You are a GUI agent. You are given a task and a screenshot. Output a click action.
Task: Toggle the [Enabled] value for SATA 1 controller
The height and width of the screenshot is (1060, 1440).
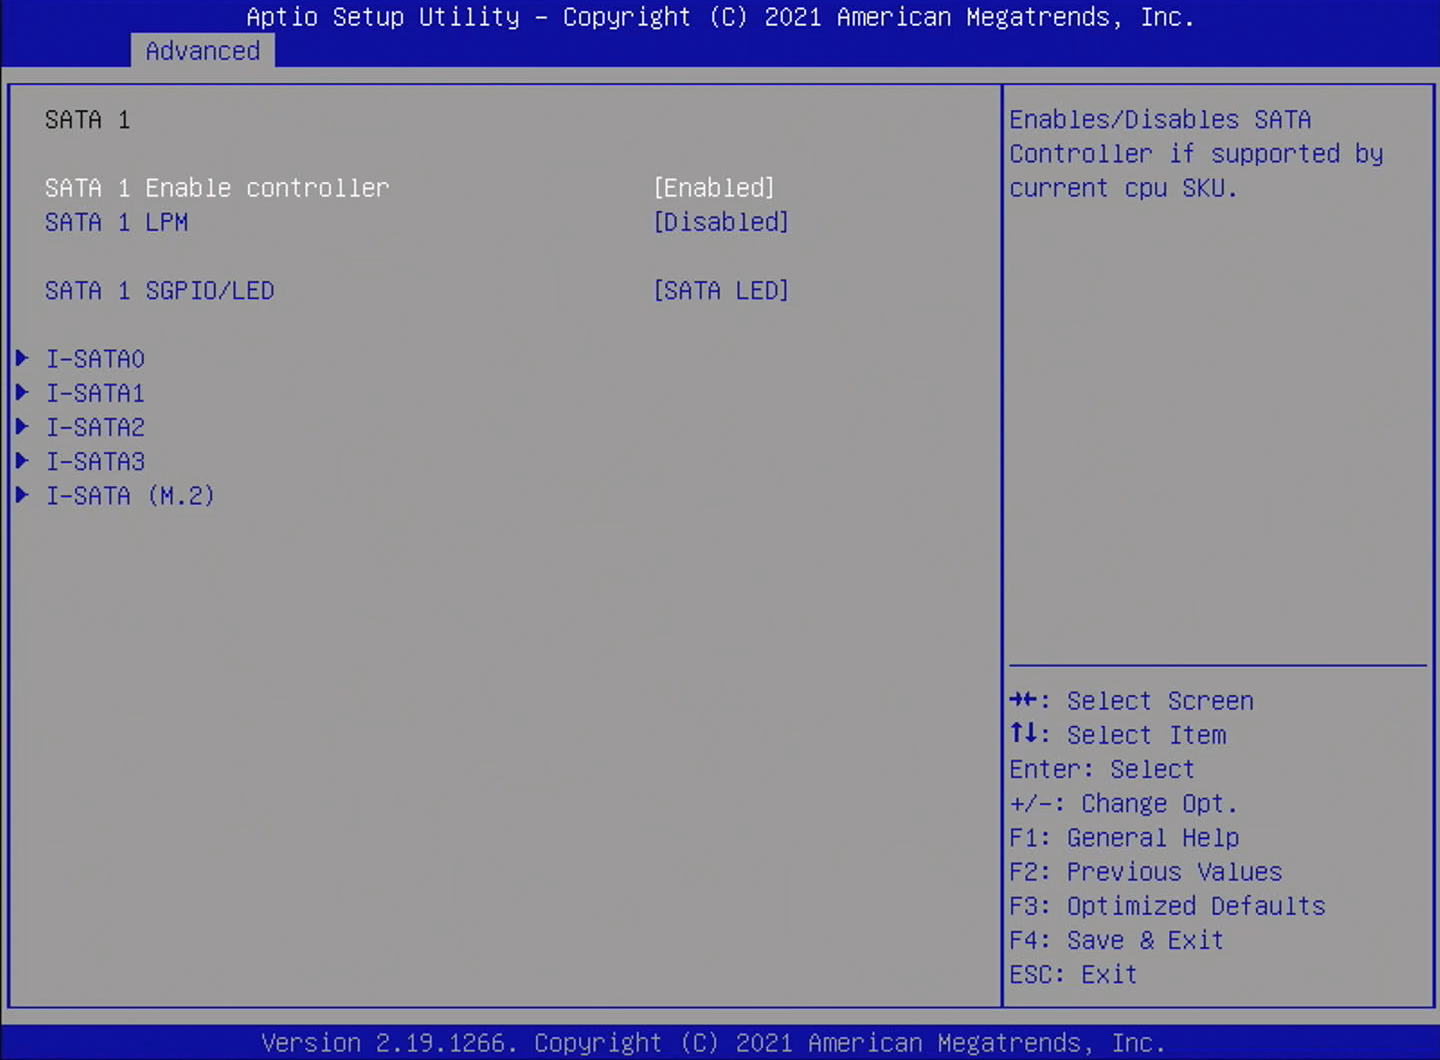pyautogui.click(x=713, y=188)
